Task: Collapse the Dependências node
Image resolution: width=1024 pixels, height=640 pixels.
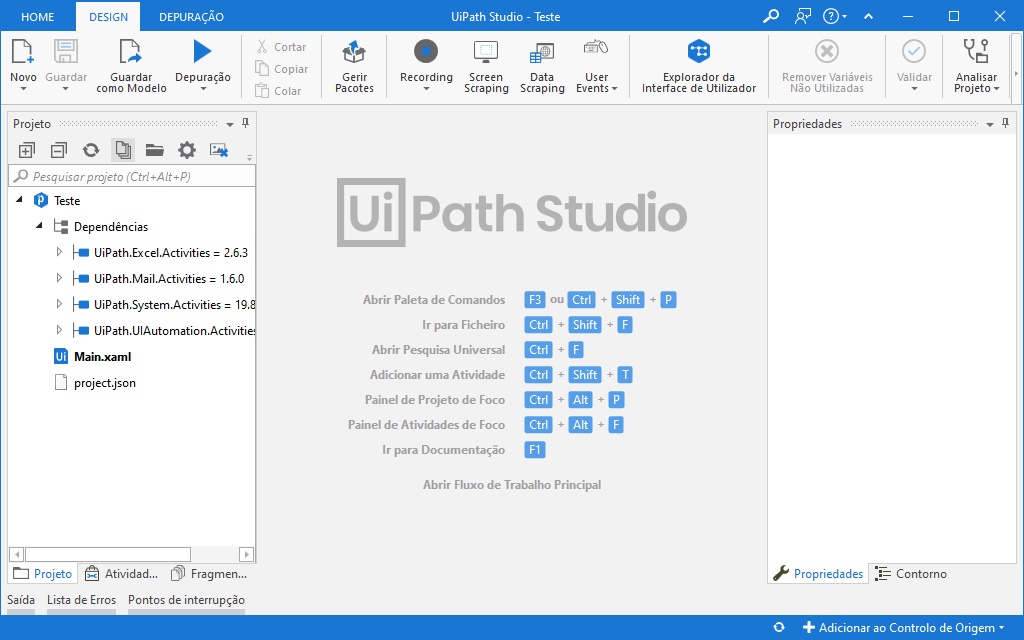Action: [x=39, y=226]
